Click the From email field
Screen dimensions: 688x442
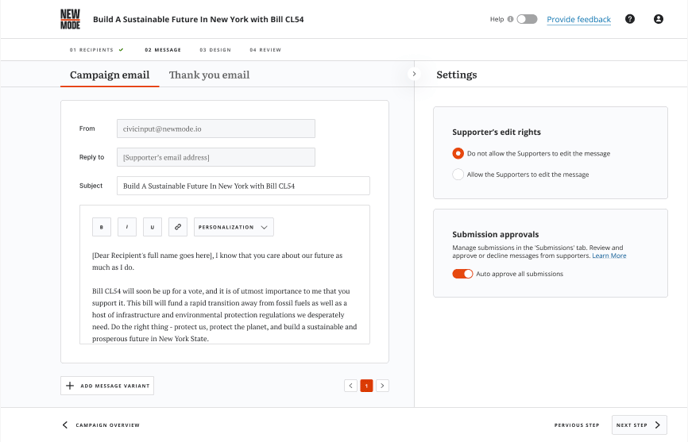point(216,129)
